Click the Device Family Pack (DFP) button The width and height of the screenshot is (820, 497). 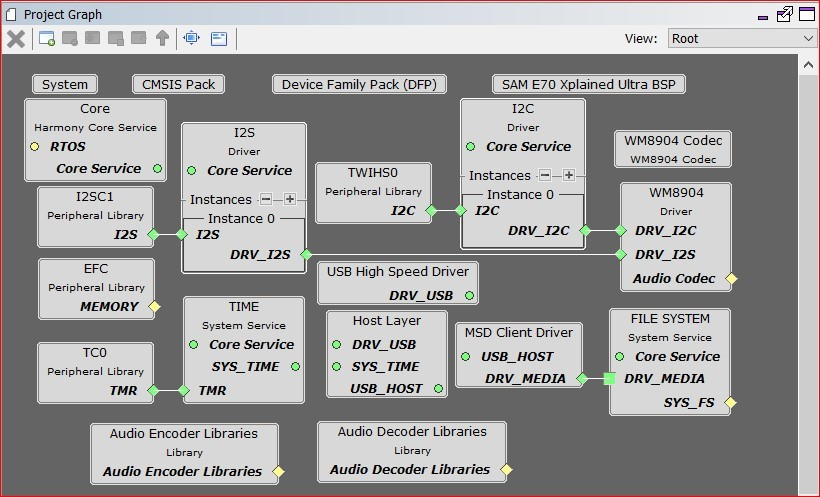pyautogui.click(x=359, y=84)
